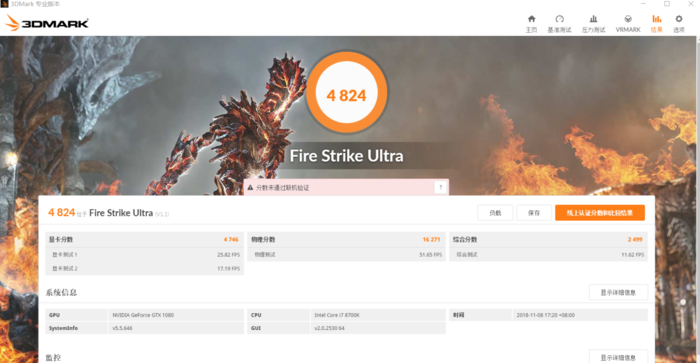Click the 51.65 FPS value
This screenshot has height=363, width=700.
(430, 255)
